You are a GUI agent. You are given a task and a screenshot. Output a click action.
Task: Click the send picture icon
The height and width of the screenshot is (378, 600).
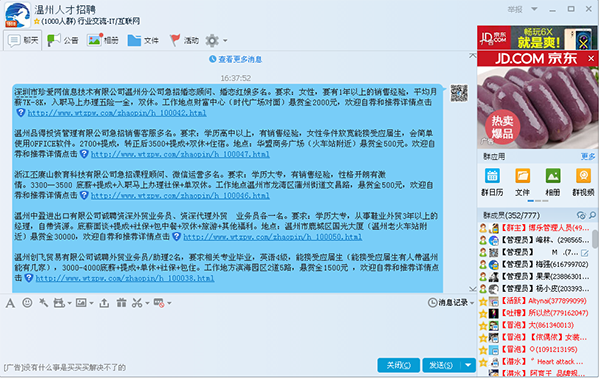tap(81, 303)
